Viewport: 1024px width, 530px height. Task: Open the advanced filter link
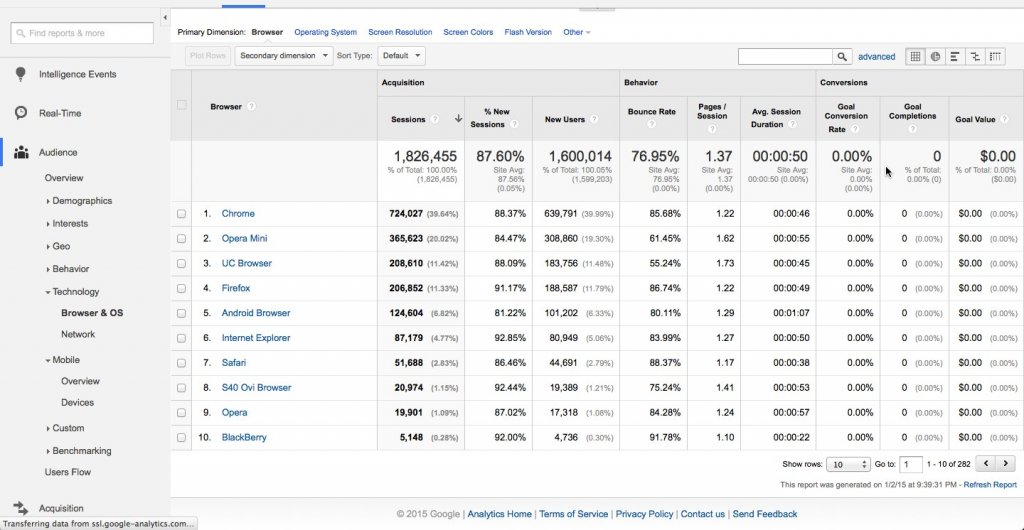876,57
